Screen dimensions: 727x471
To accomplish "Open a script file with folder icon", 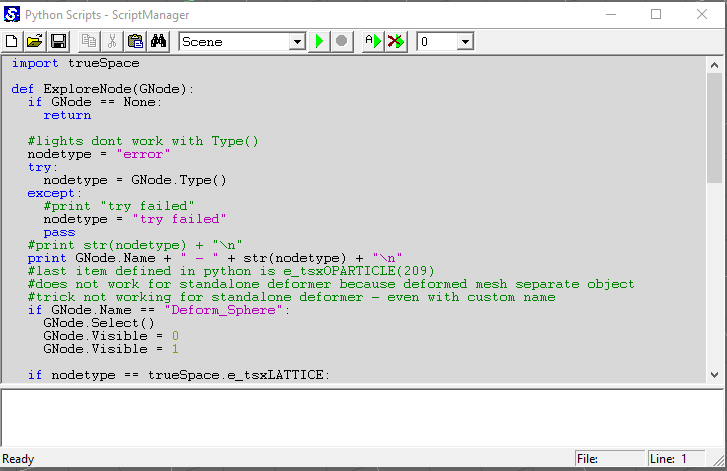I will [35, 42].
